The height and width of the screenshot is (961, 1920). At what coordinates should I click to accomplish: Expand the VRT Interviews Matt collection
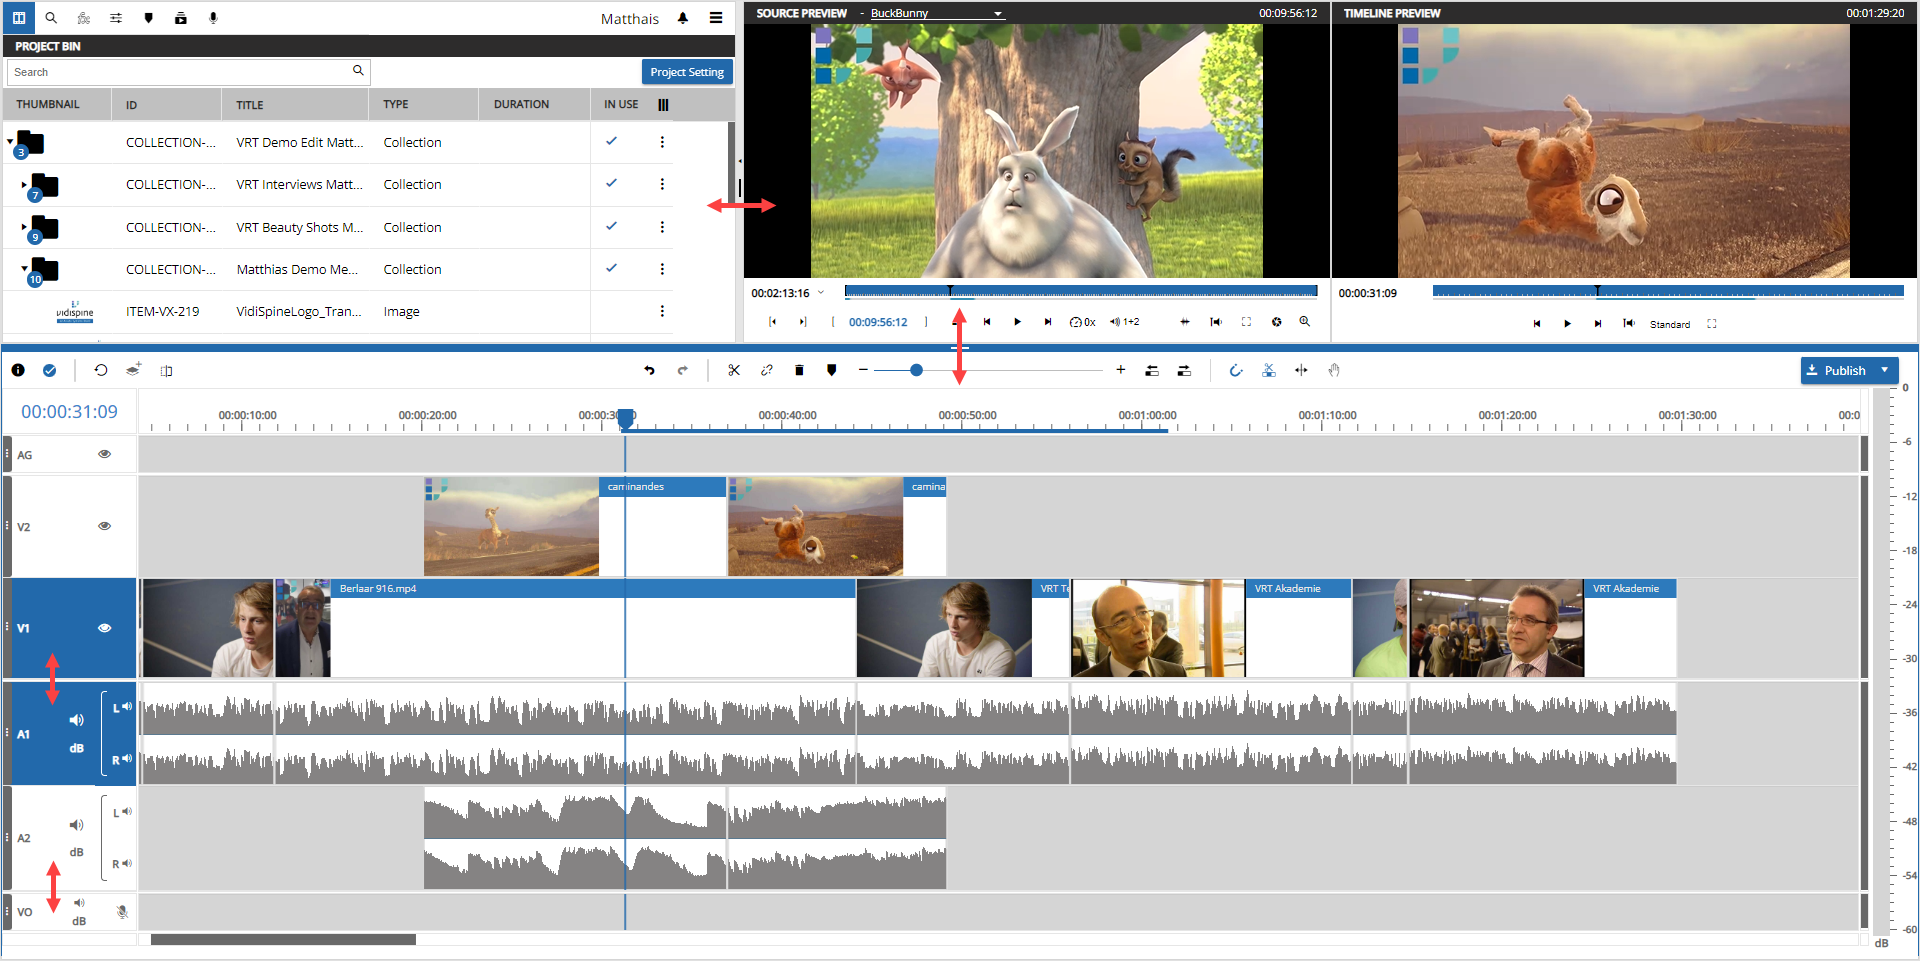tap(22, 184)
